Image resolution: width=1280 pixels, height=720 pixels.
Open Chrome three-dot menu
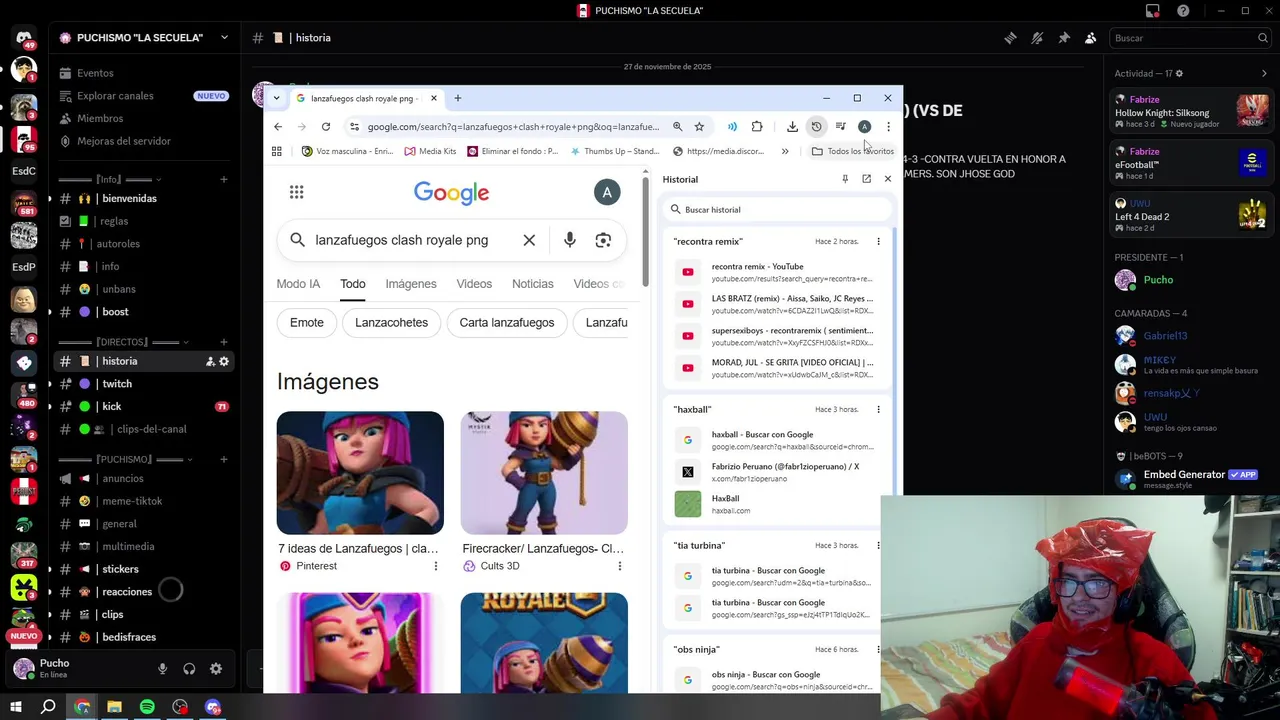pyautogui.click(x=888, y=127)
